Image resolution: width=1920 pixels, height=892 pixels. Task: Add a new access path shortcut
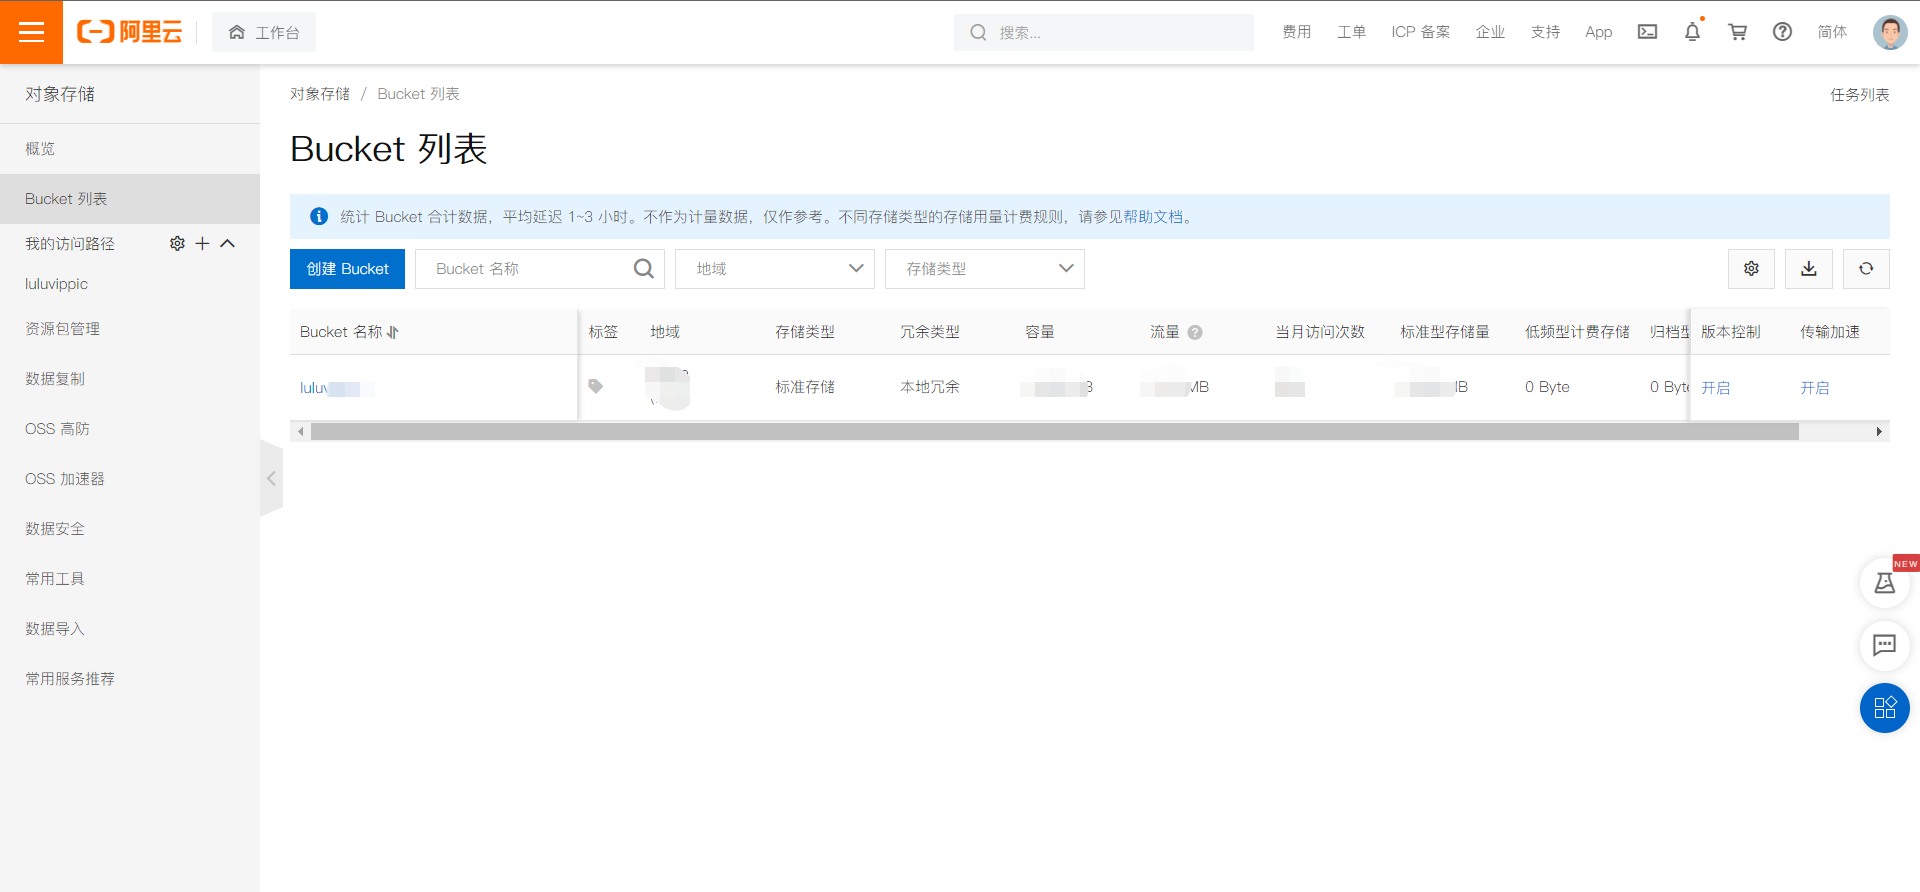202,244
